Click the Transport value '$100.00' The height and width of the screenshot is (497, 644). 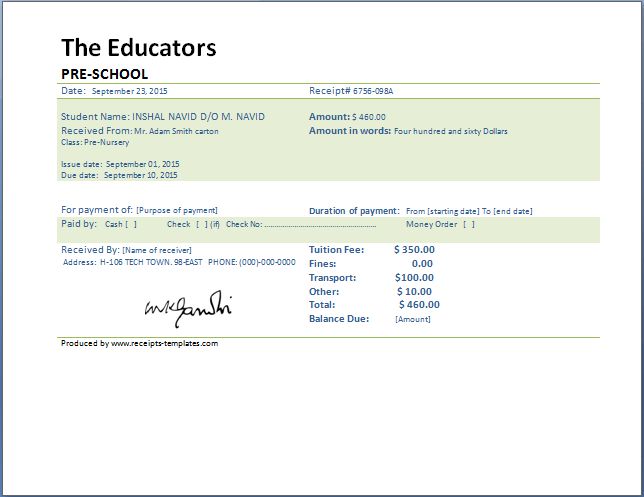414,278
